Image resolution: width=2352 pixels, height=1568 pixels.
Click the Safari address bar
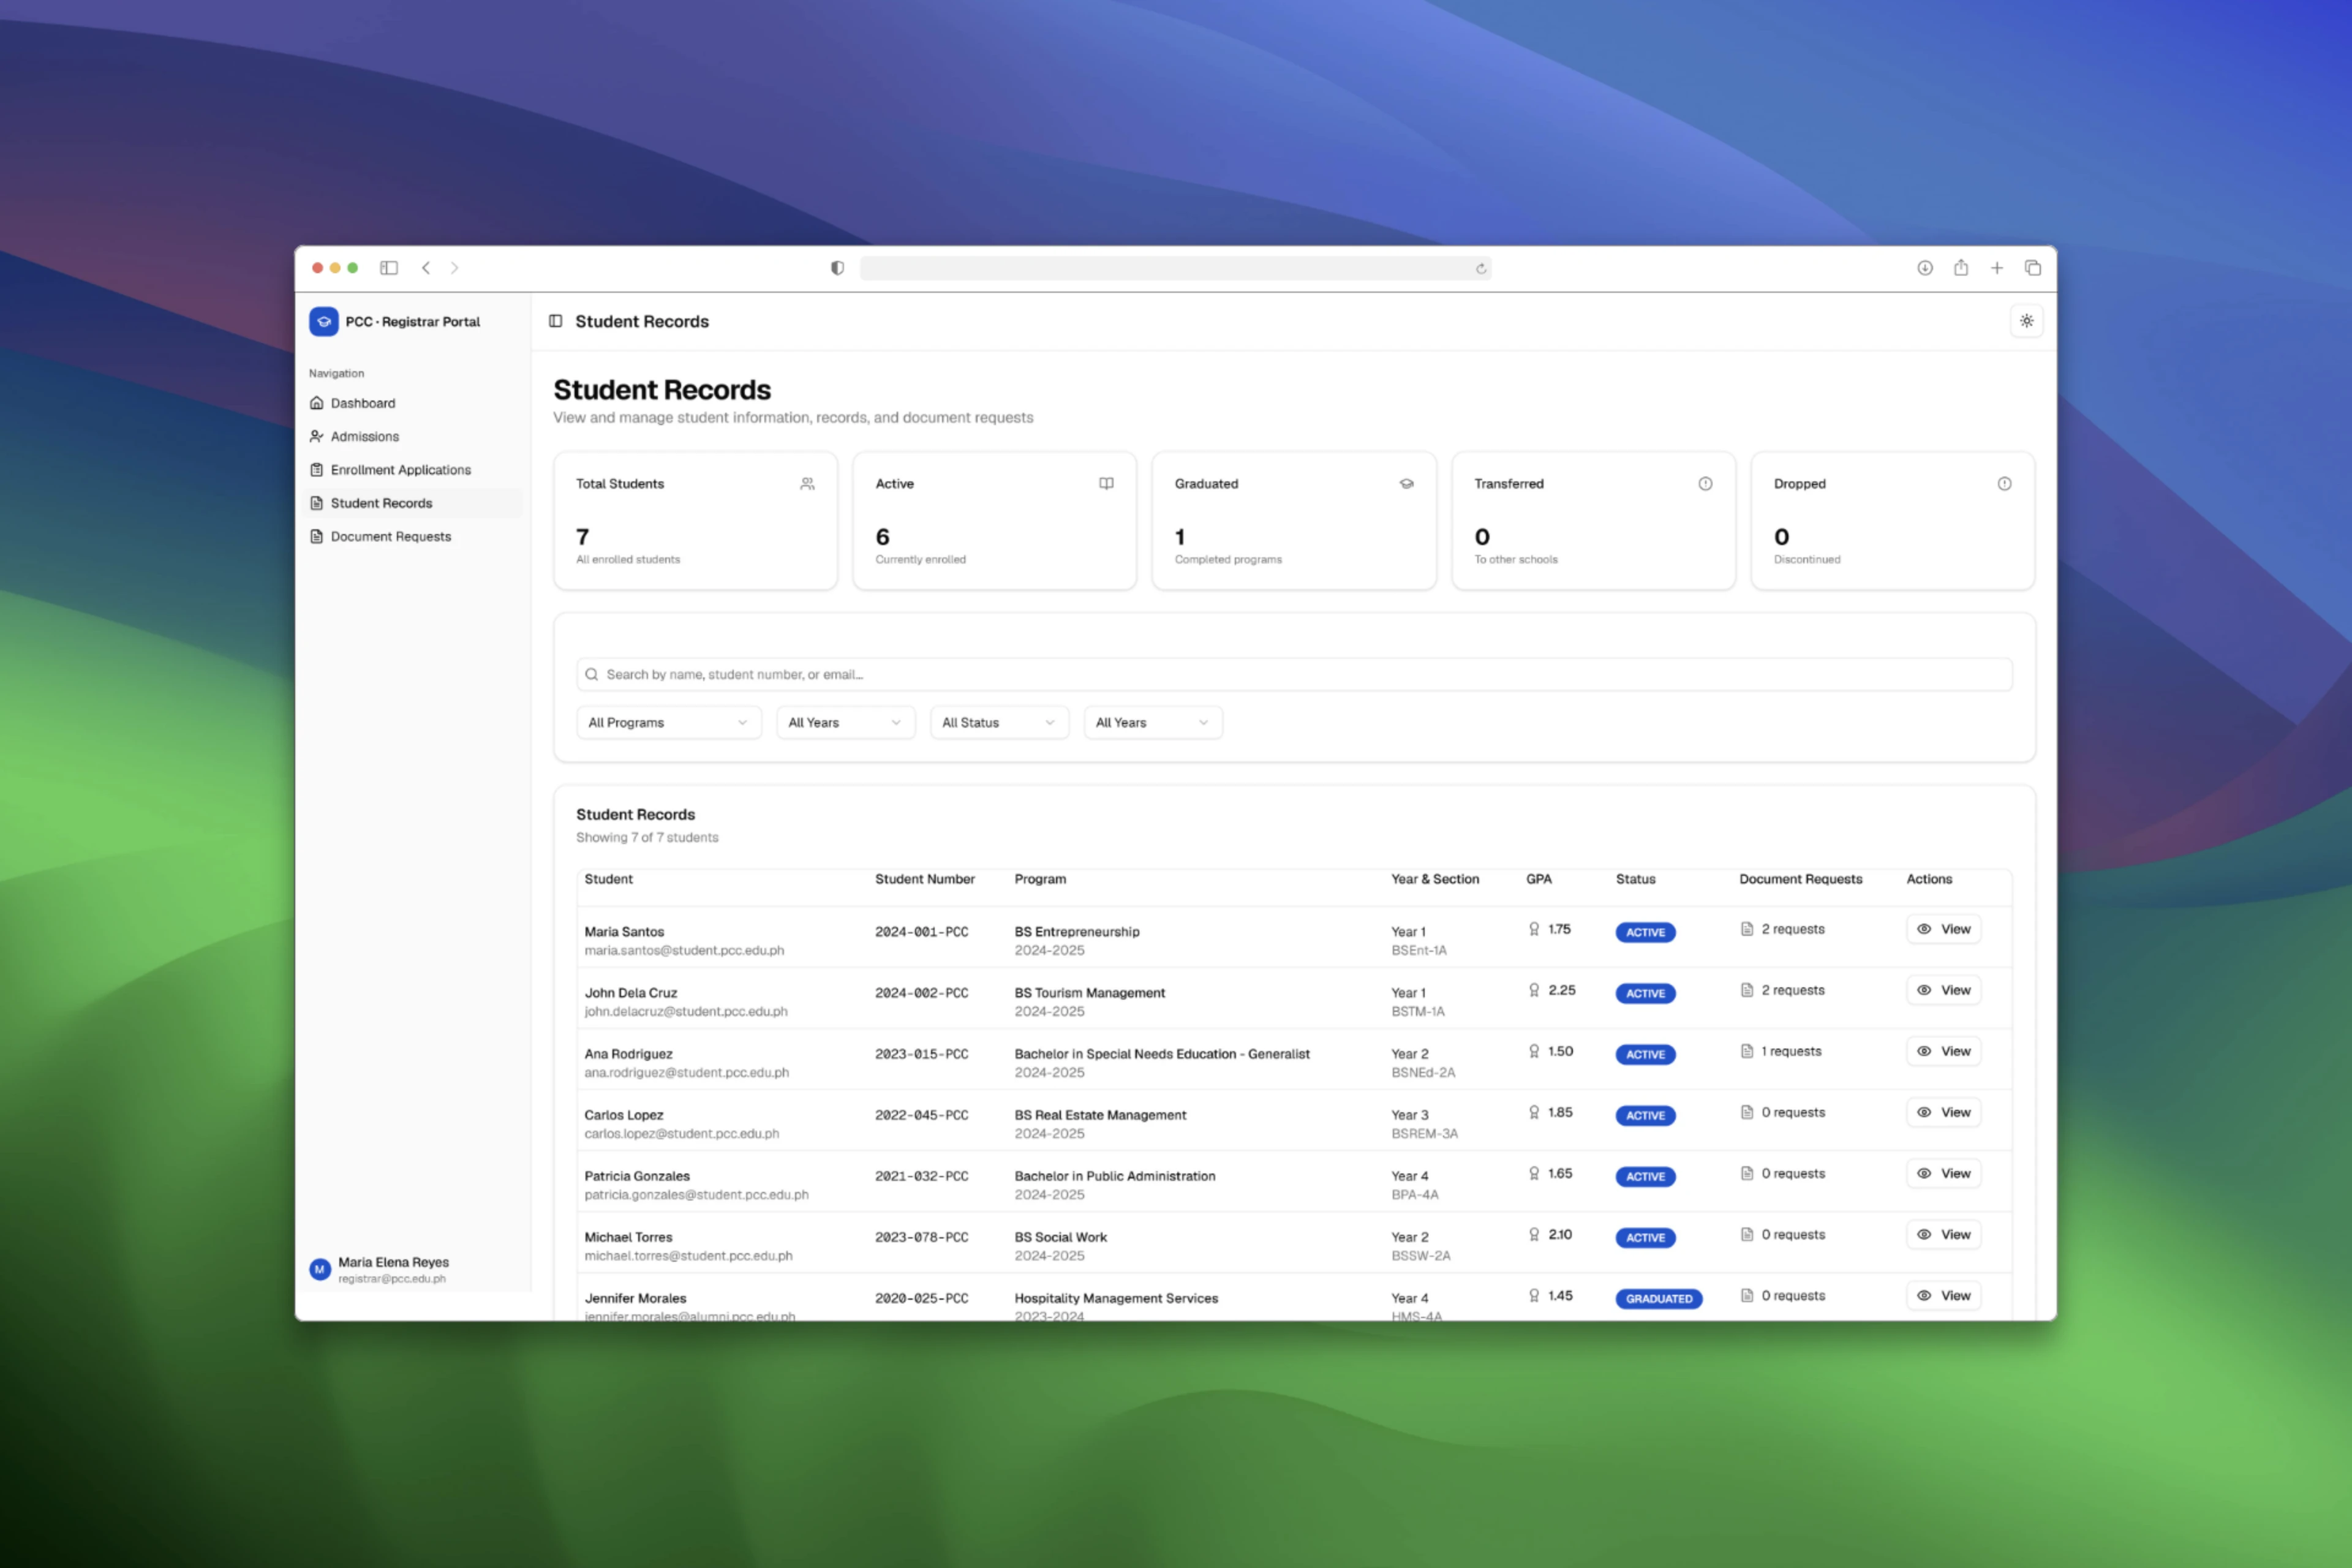[x=1175, y=268]
